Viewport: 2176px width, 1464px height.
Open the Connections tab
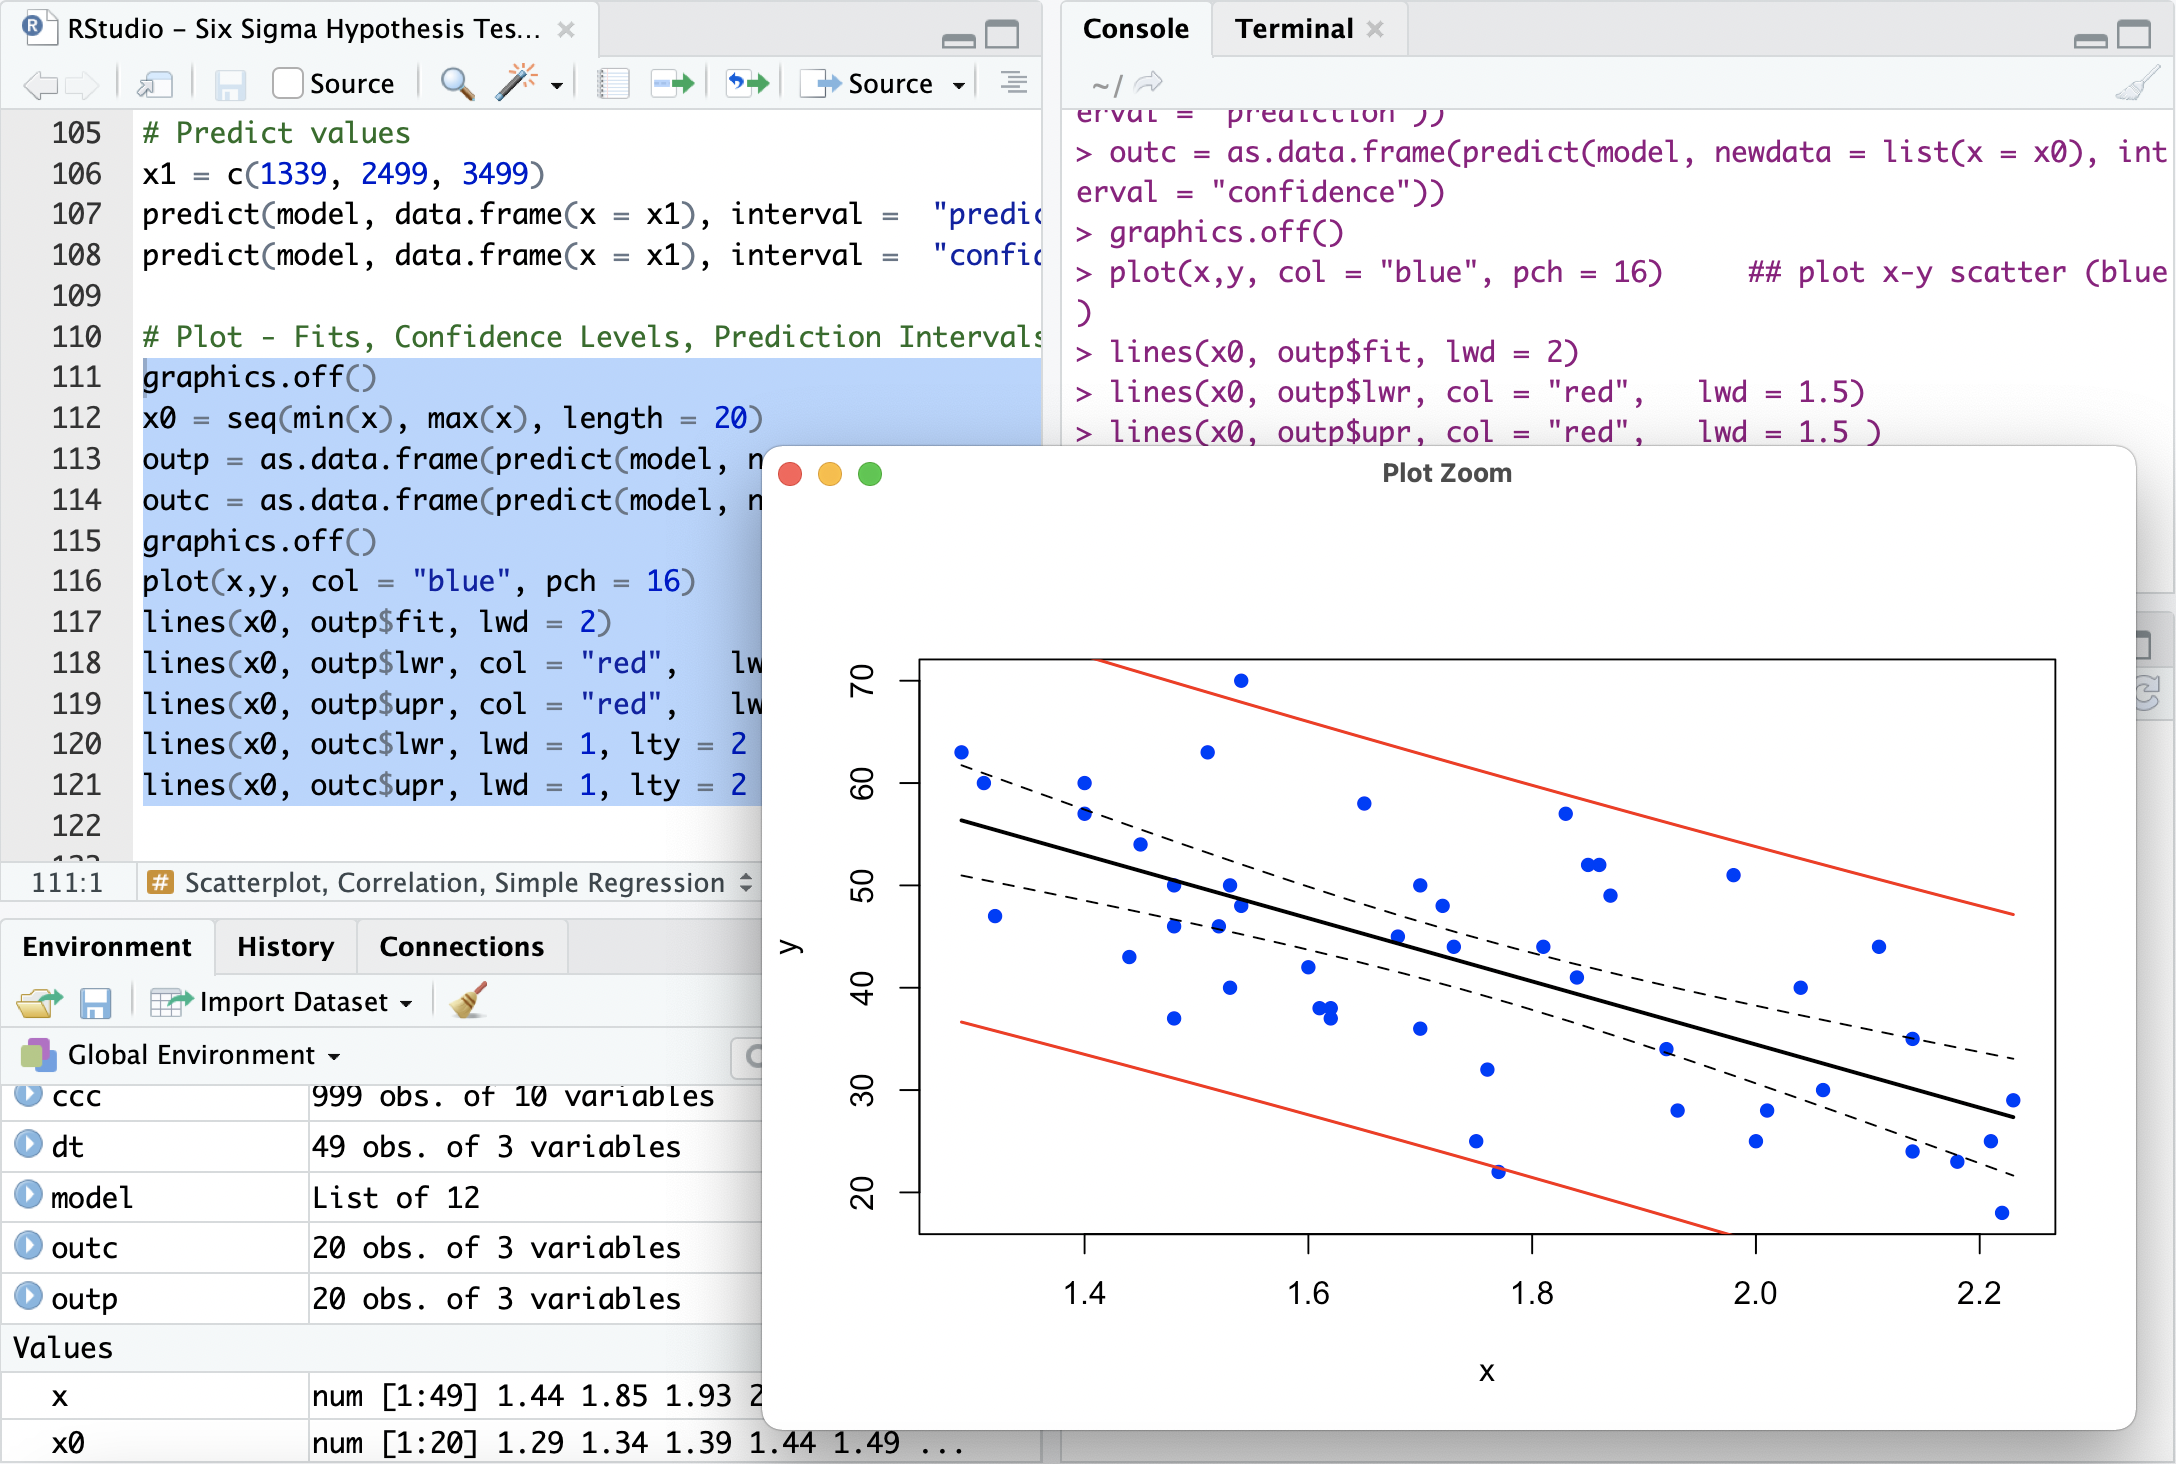(x=461, y=946)
